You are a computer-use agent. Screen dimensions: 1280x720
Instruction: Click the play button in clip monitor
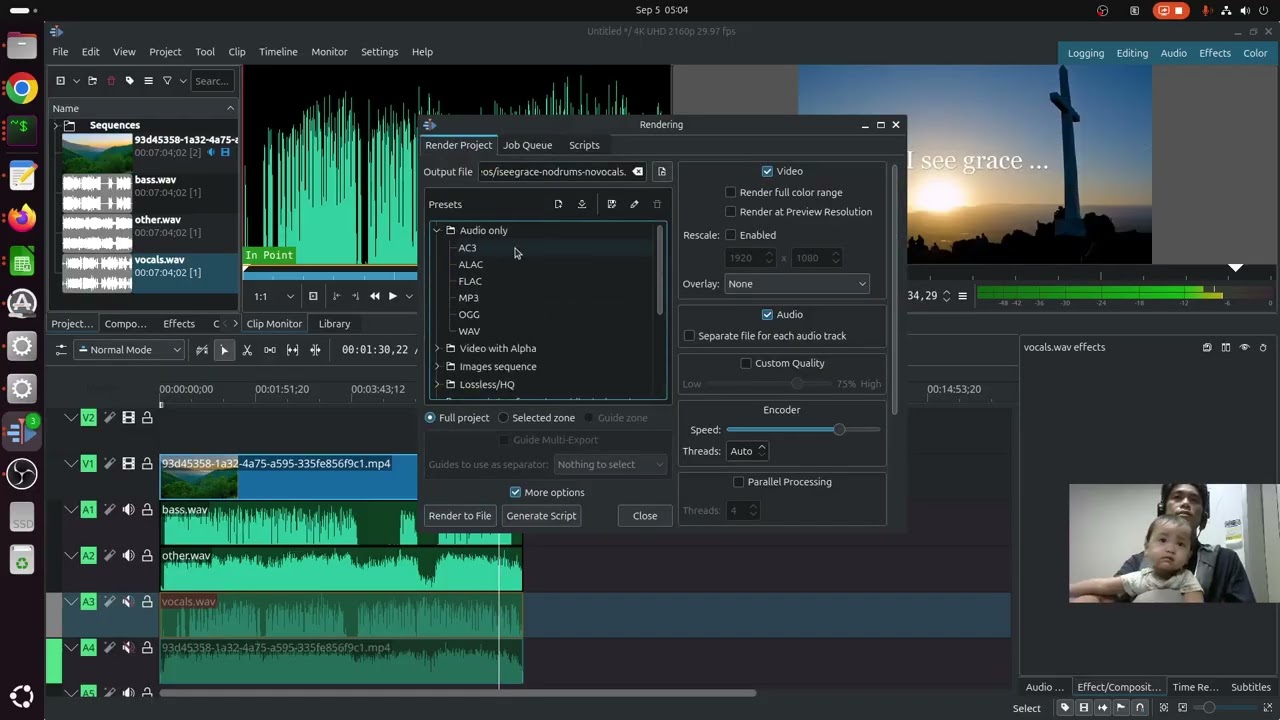tap(393, 296)
